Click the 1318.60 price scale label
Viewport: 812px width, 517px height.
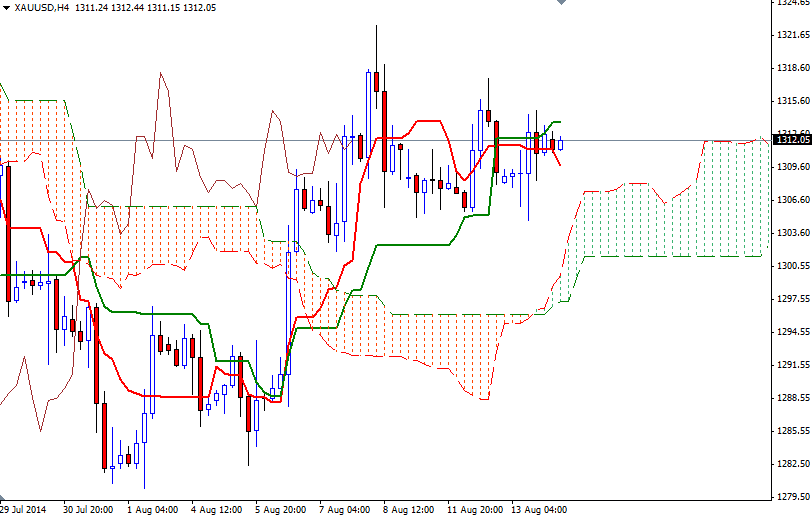(793, 68)
